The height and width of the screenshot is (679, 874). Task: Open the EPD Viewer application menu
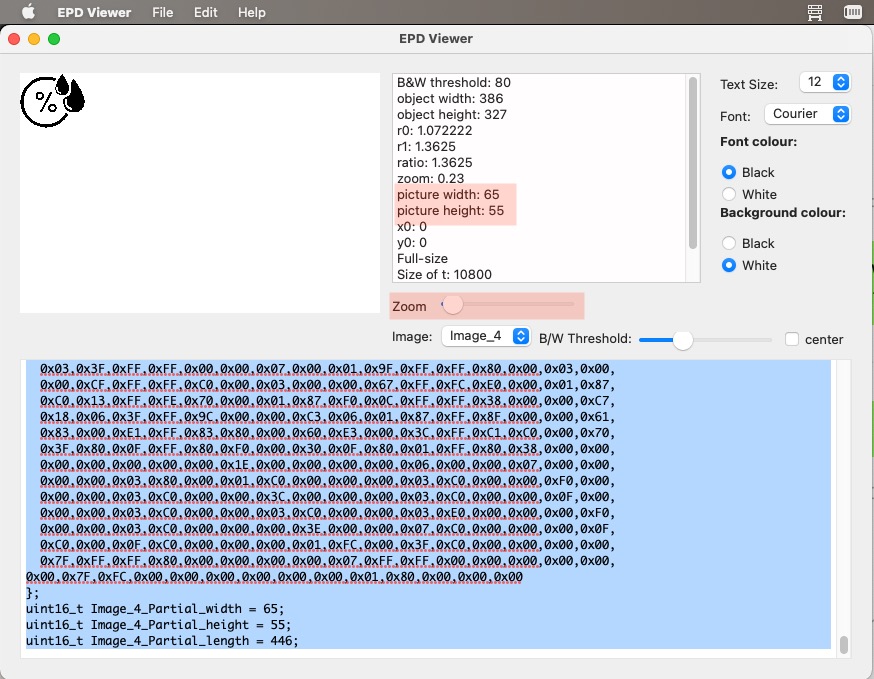94,12
